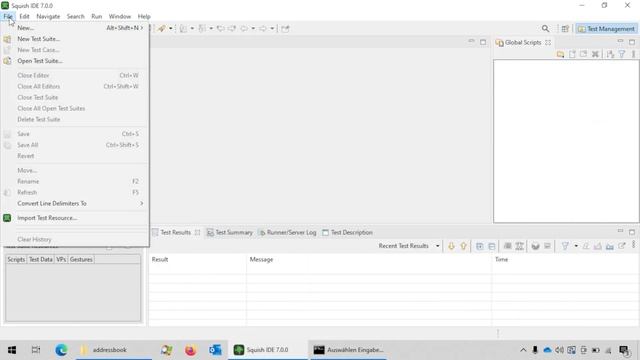
Task: Open the perspective chooser icon
Action: click(x=565, y=29)
